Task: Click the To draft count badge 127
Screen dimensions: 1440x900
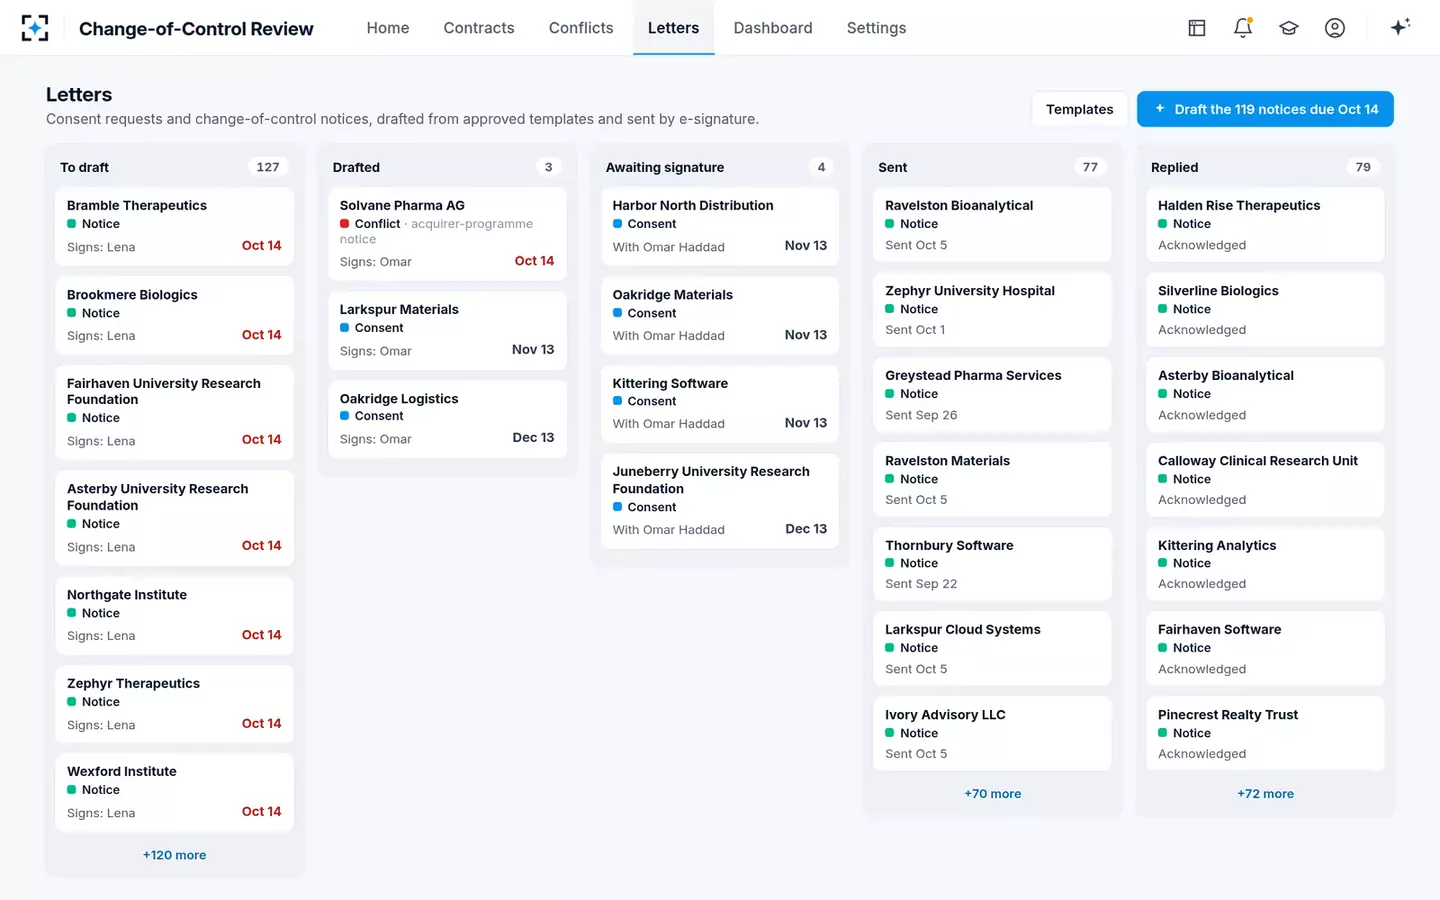Action: coord(268,167)
